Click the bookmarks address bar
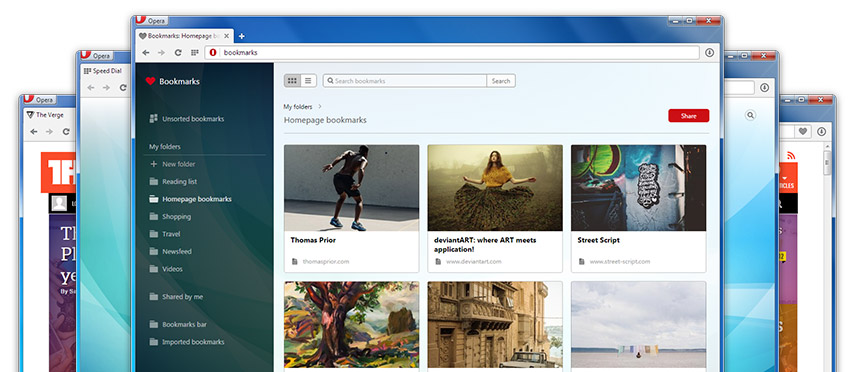Image resolution: width=854 pixels, height=372 pixels. tap(452, 53)
